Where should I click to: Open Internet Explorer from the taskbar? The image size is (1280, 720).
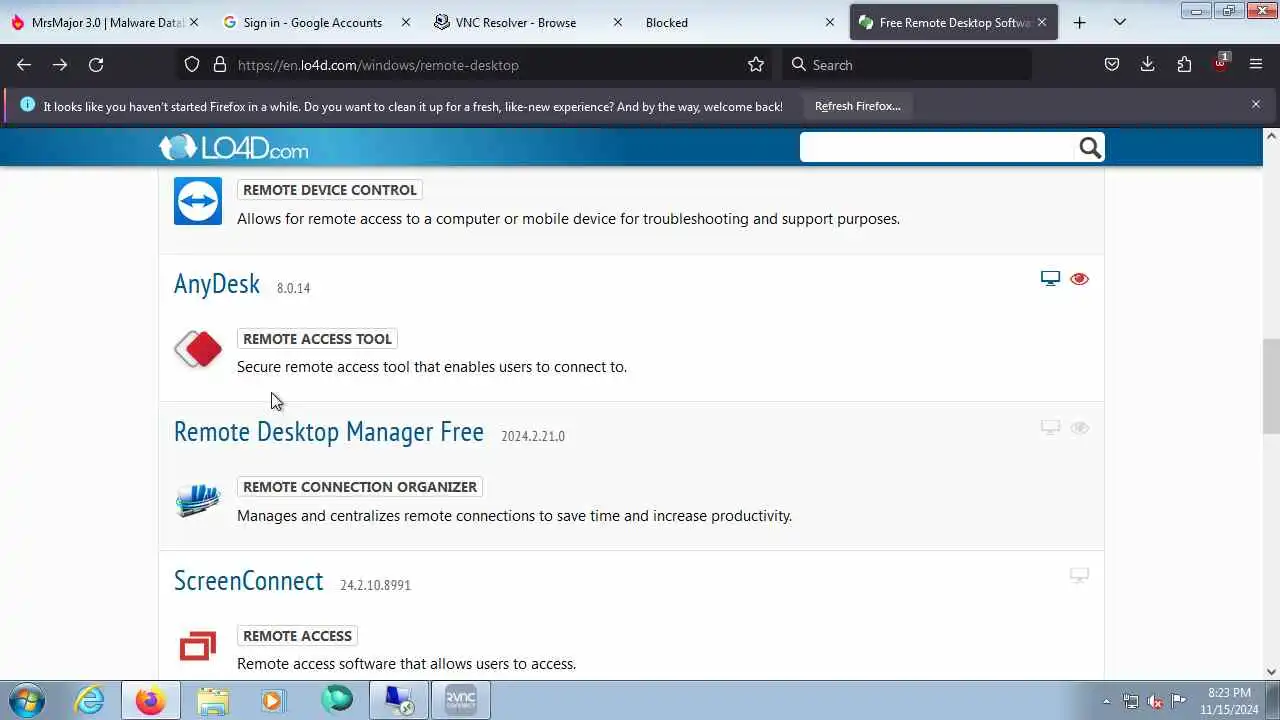point(90,700)
